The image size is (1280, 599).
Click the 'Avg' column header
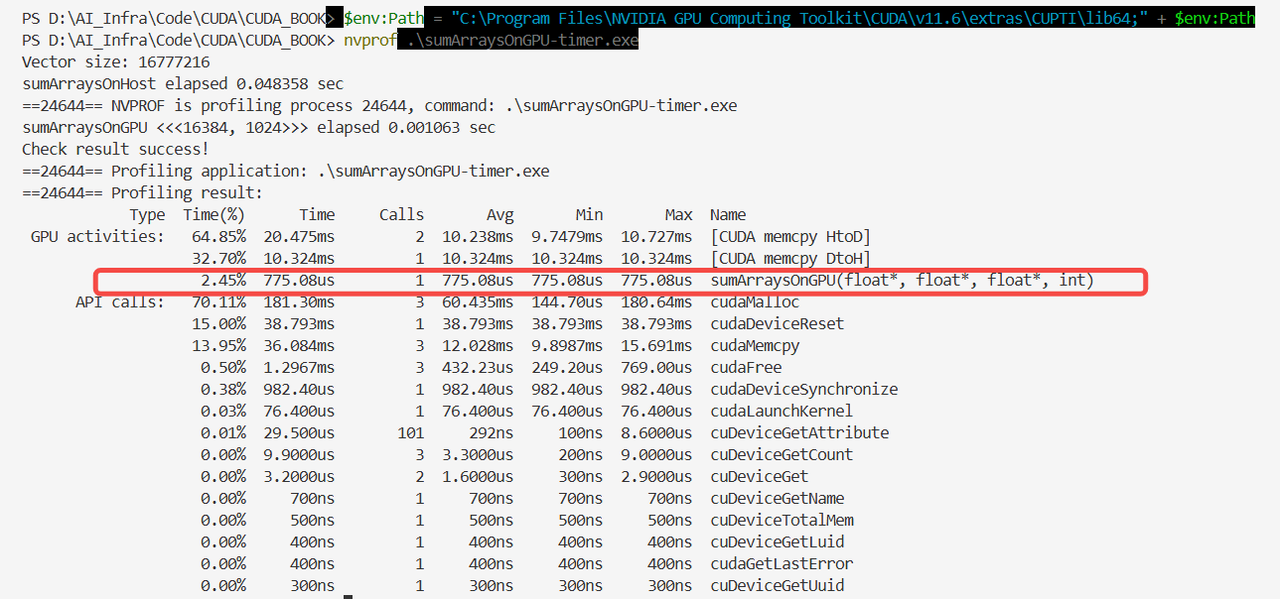[500, 215]
